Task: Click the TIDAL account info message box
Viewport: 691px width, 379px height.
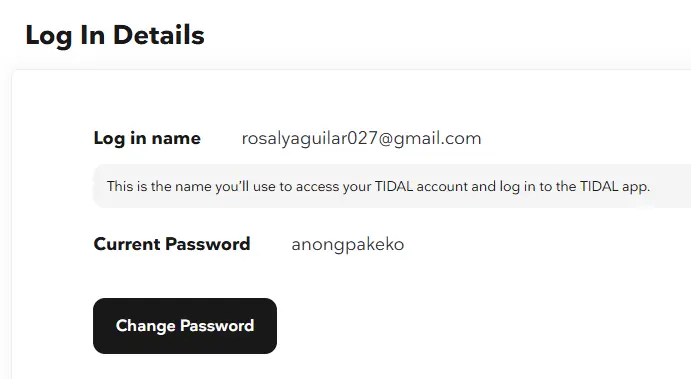Action: click(392, 186)
